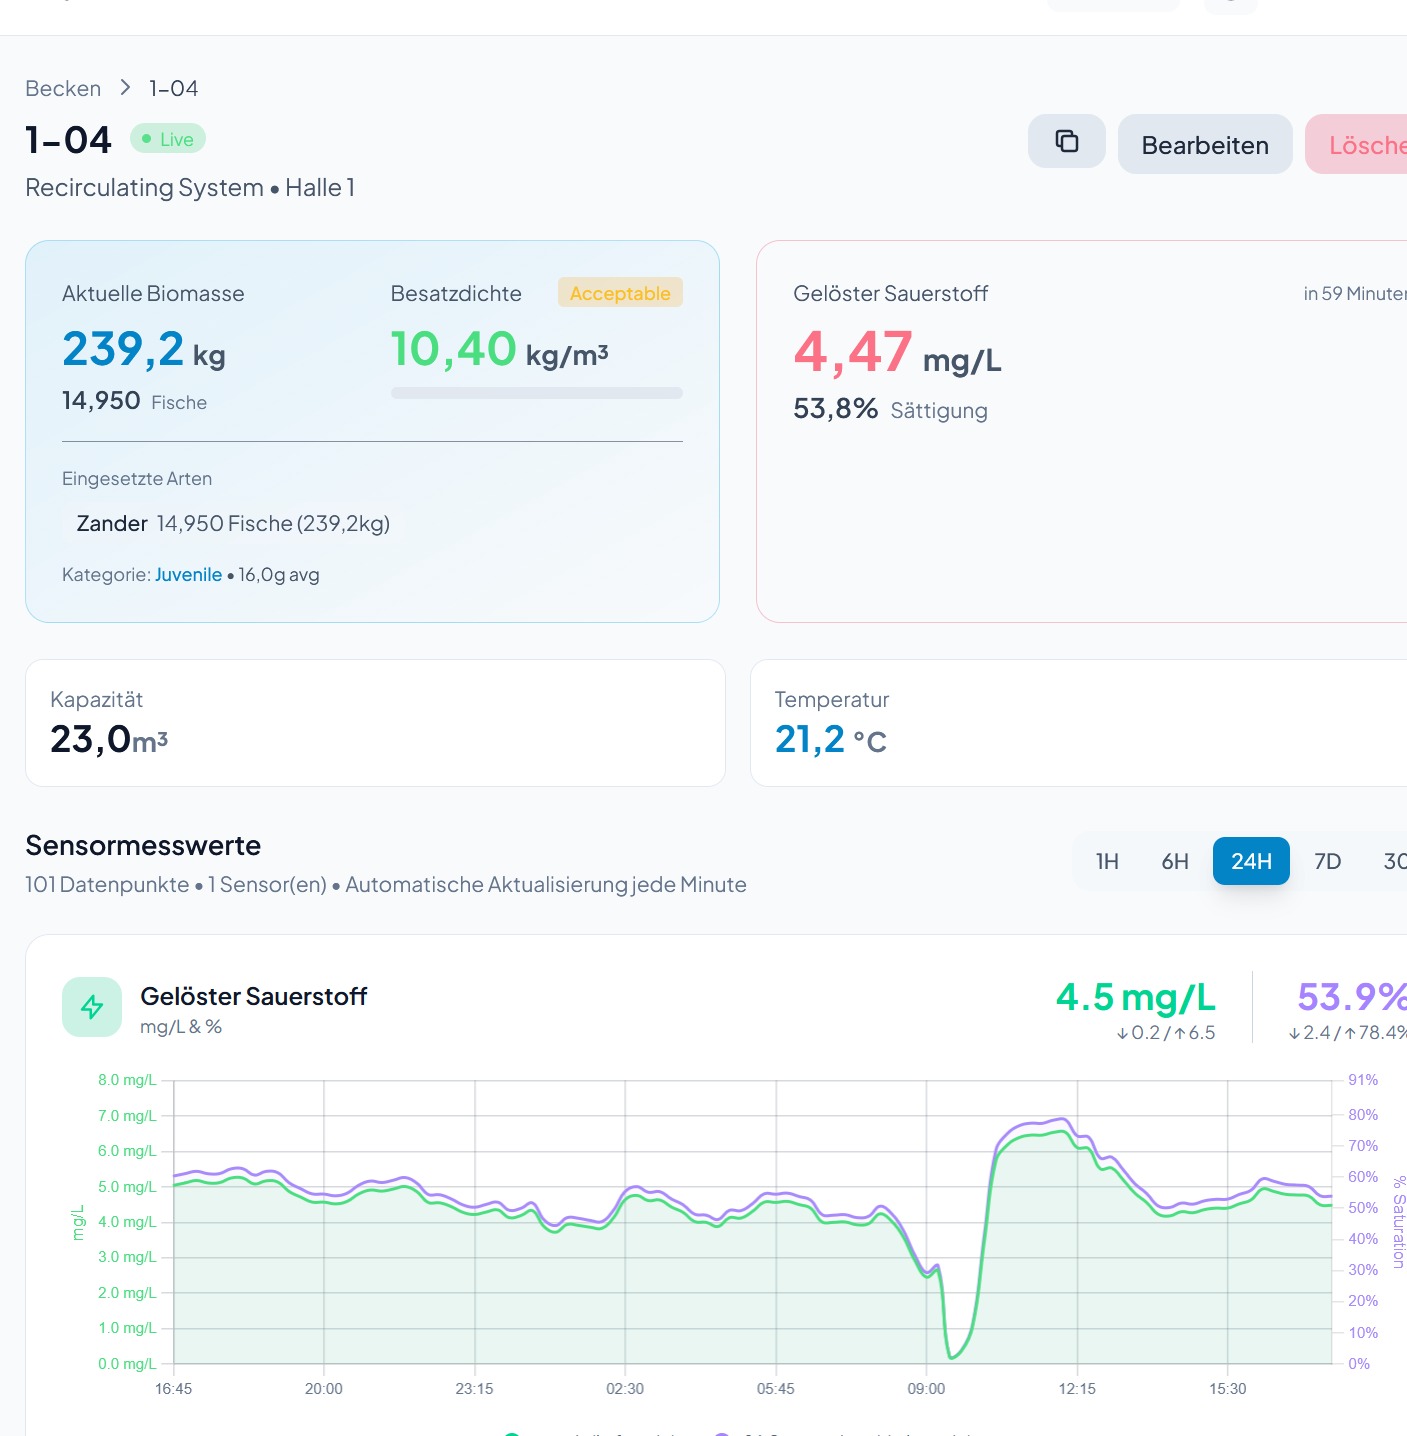Switch to the 24H tab
This screenshot has height=1436, width=1407.
(1251, 861)
